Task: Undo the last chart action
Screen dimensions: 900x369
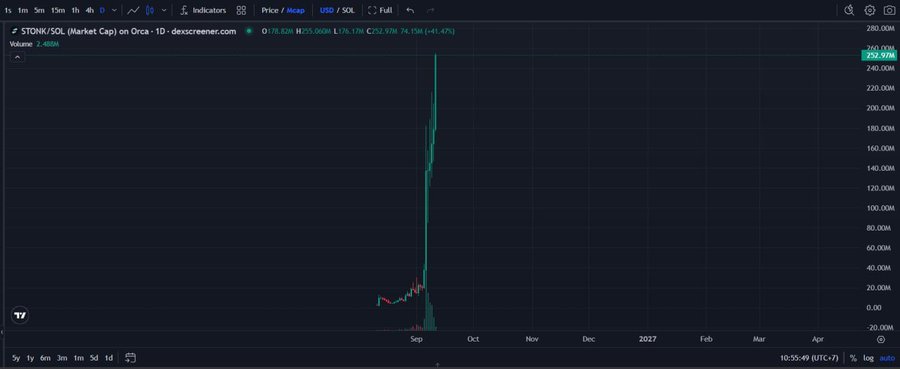Action: [410, 10]
